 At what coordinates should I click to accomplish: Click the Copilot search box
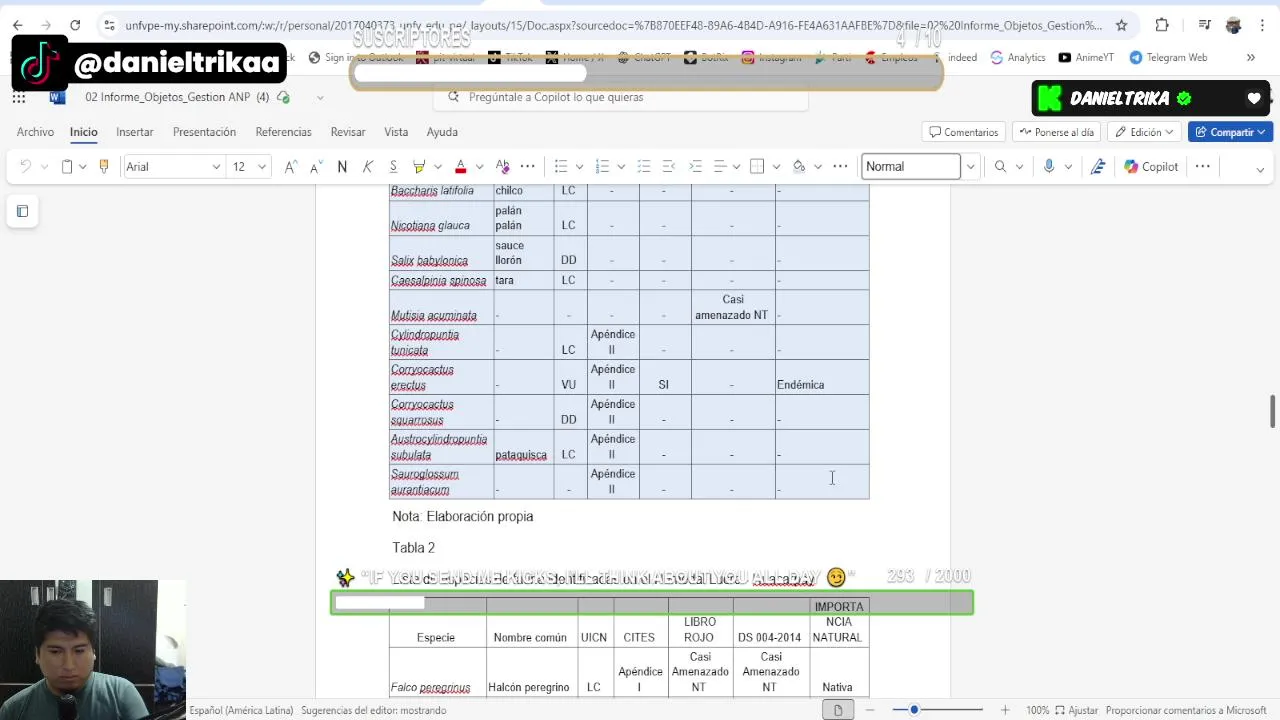(620, 97)
